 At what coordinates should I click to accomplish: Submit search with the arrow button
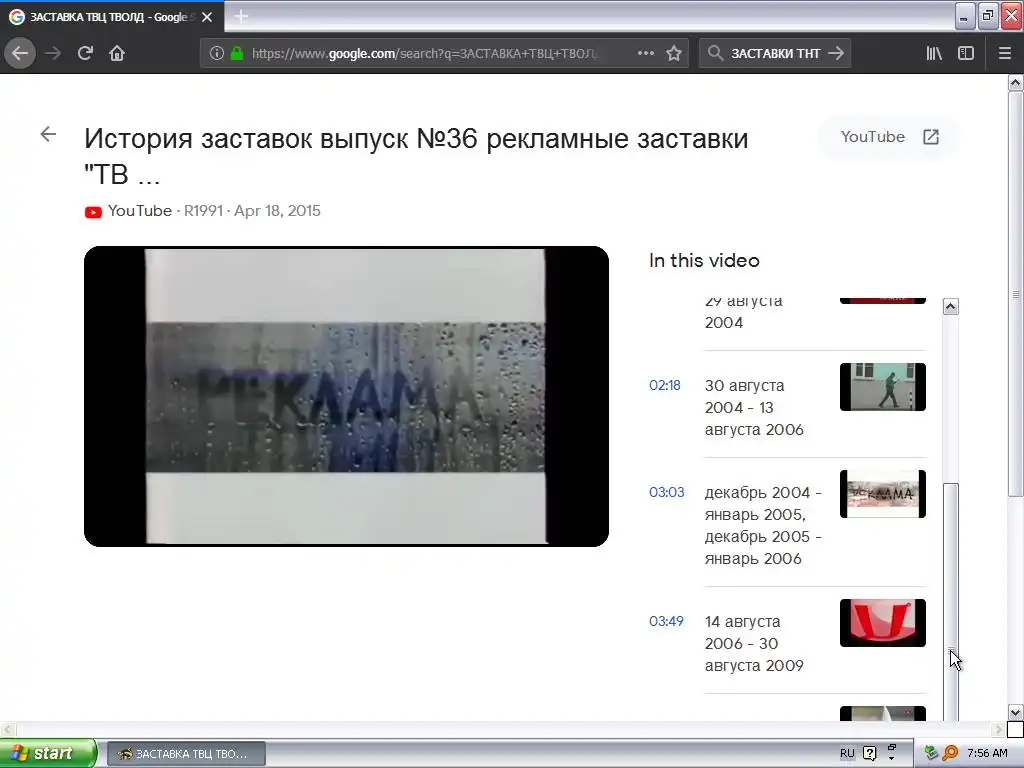836,53
